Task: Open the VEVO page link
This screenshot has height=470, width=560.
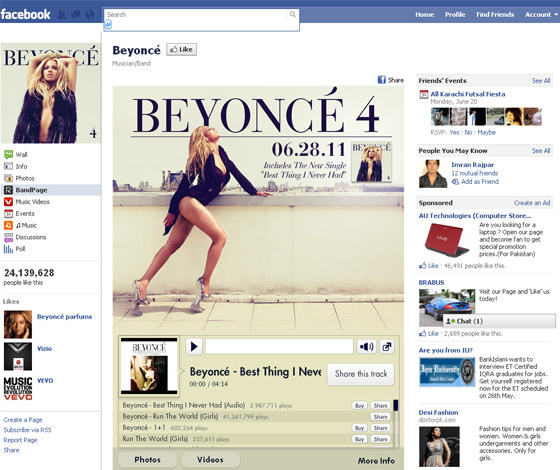Action: [45, 381]
